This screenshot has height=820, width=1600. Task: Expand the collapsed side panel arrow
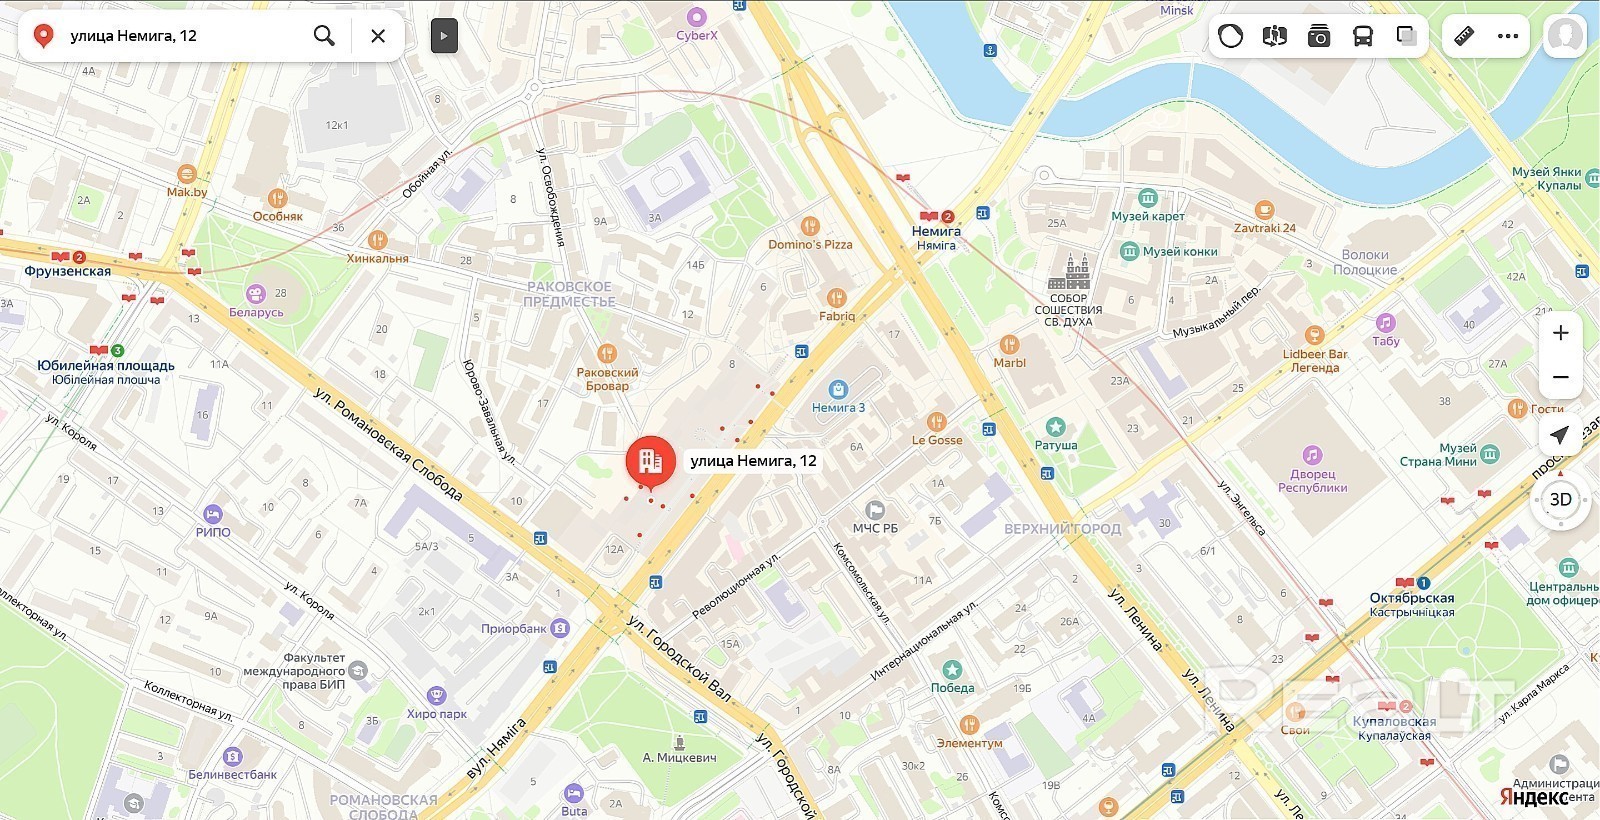(444, 36)
